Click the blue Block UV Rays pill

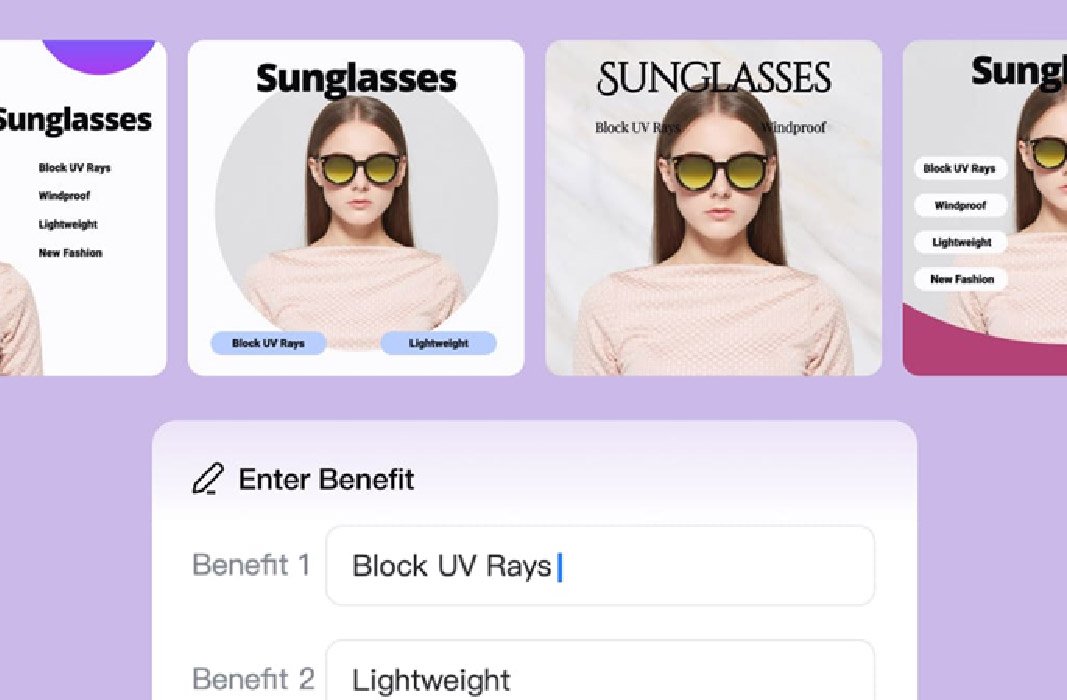268,343
